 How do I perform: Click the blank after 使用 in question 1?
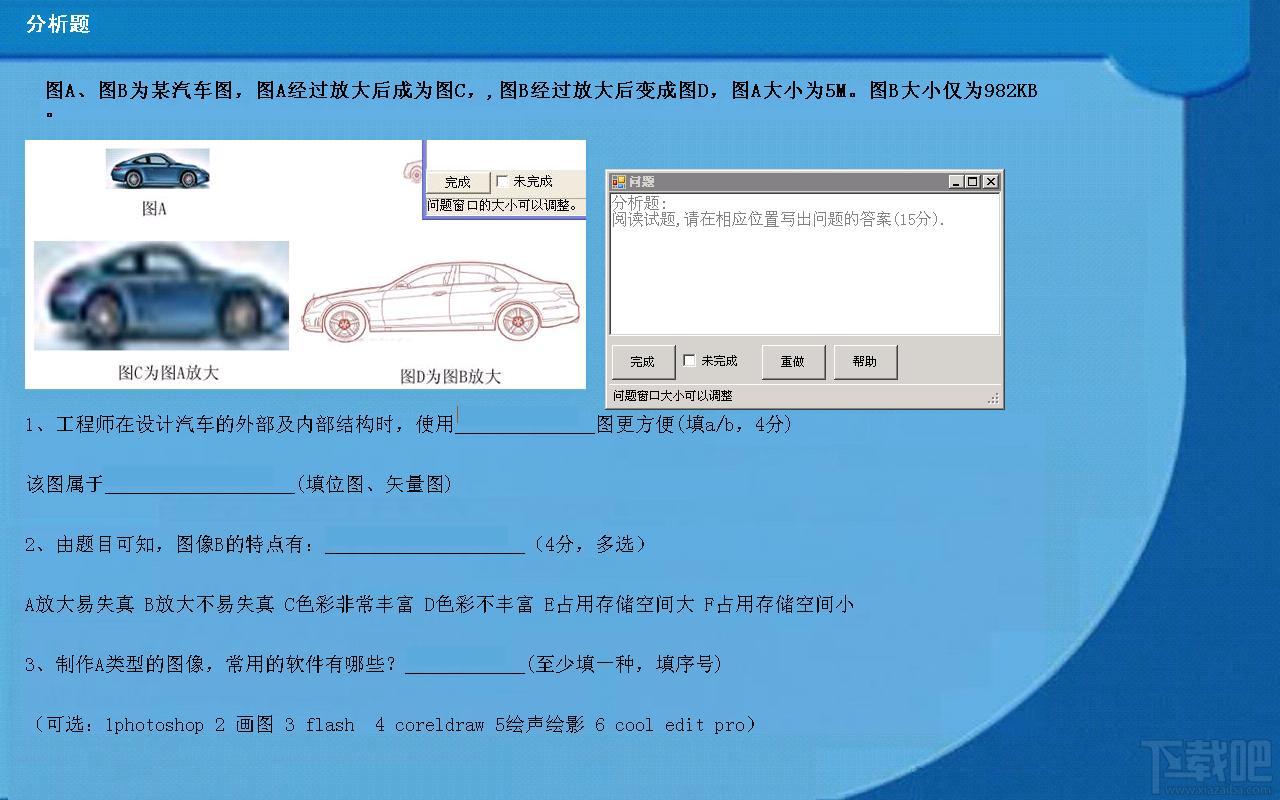[x=525, y=425]
